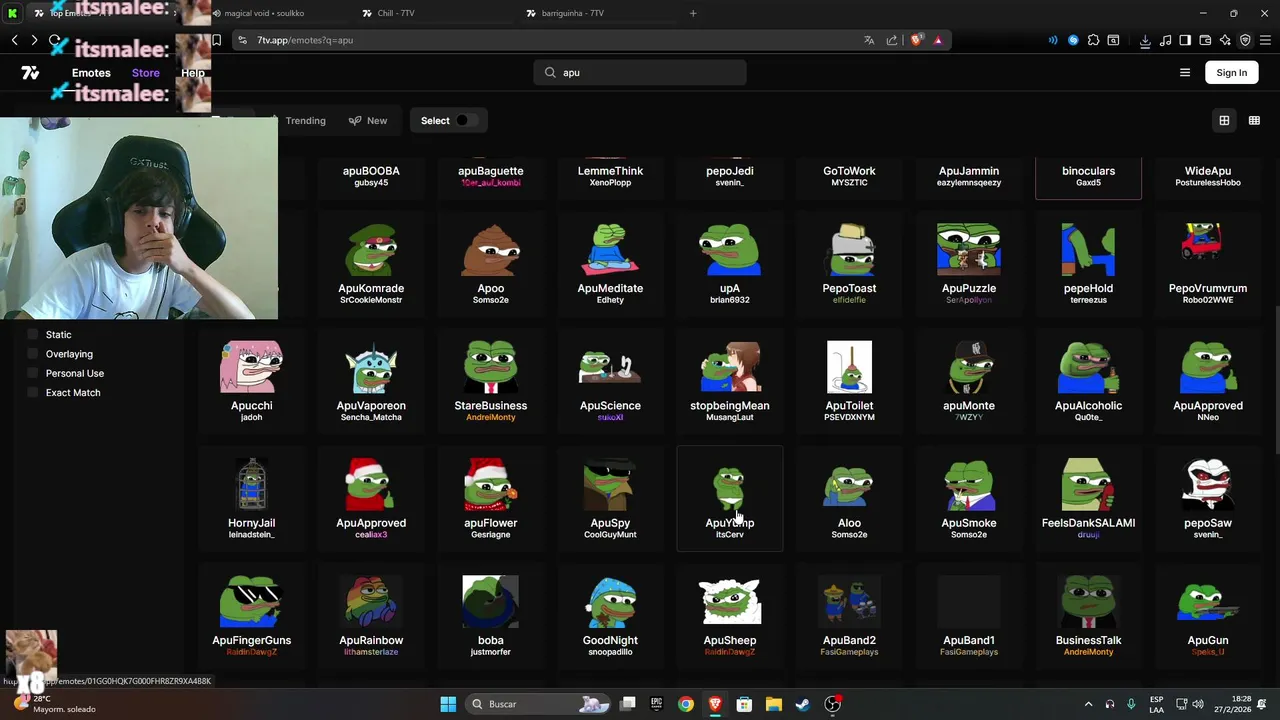The height and width of the screenshot is (720, 1280).
Task: Open the extensions puzzle icon
Action: pyautogui.click(x=1093, y=40)
